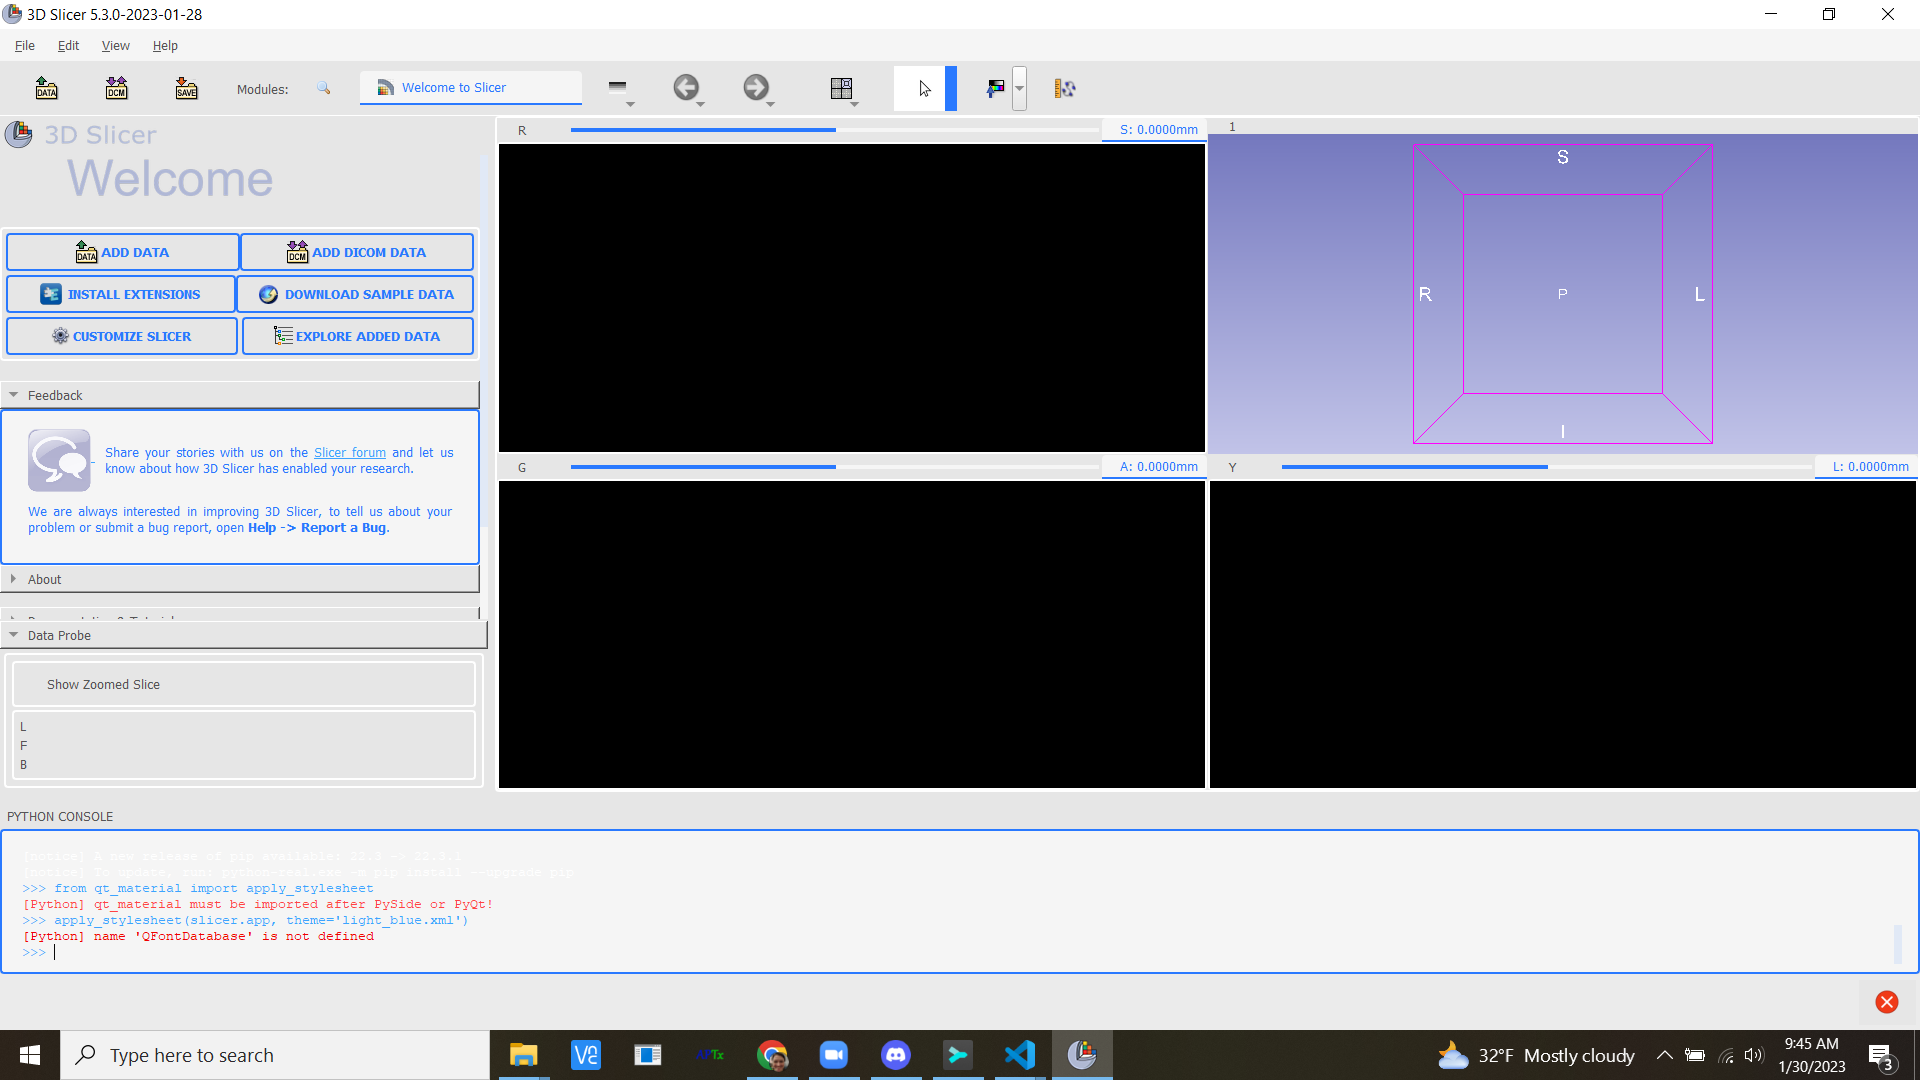Click the Explore Added Data button
Screen dimensions: 1920x1080
click(356, 336)
